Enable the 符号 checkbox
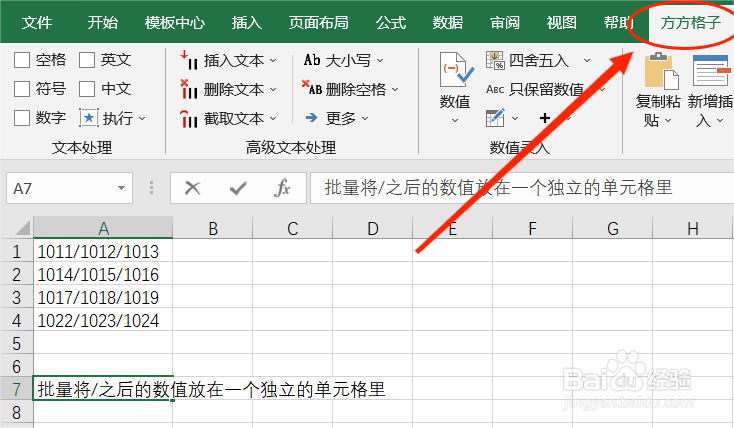 (x=22, y=89)
